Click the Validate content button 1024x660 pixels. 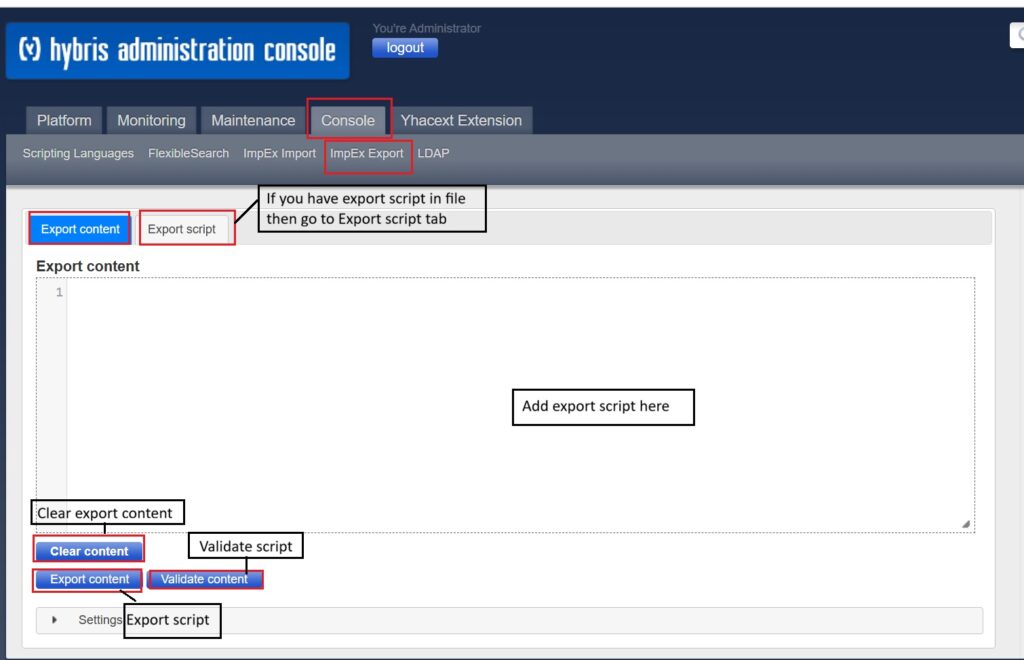click(204, 579)
